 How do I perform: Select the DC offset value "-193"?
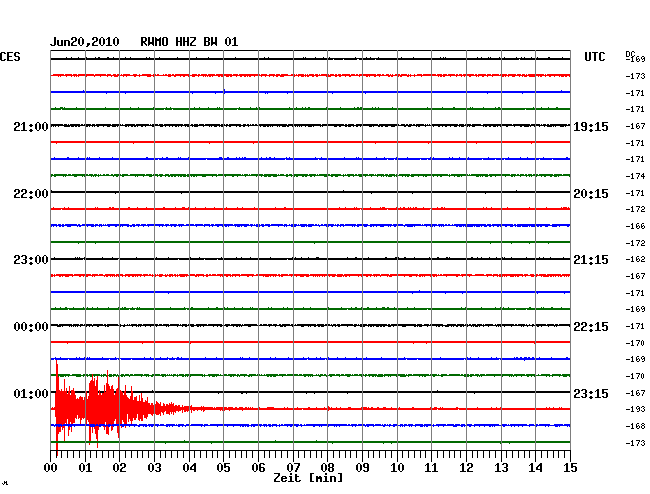pos(635,409)
